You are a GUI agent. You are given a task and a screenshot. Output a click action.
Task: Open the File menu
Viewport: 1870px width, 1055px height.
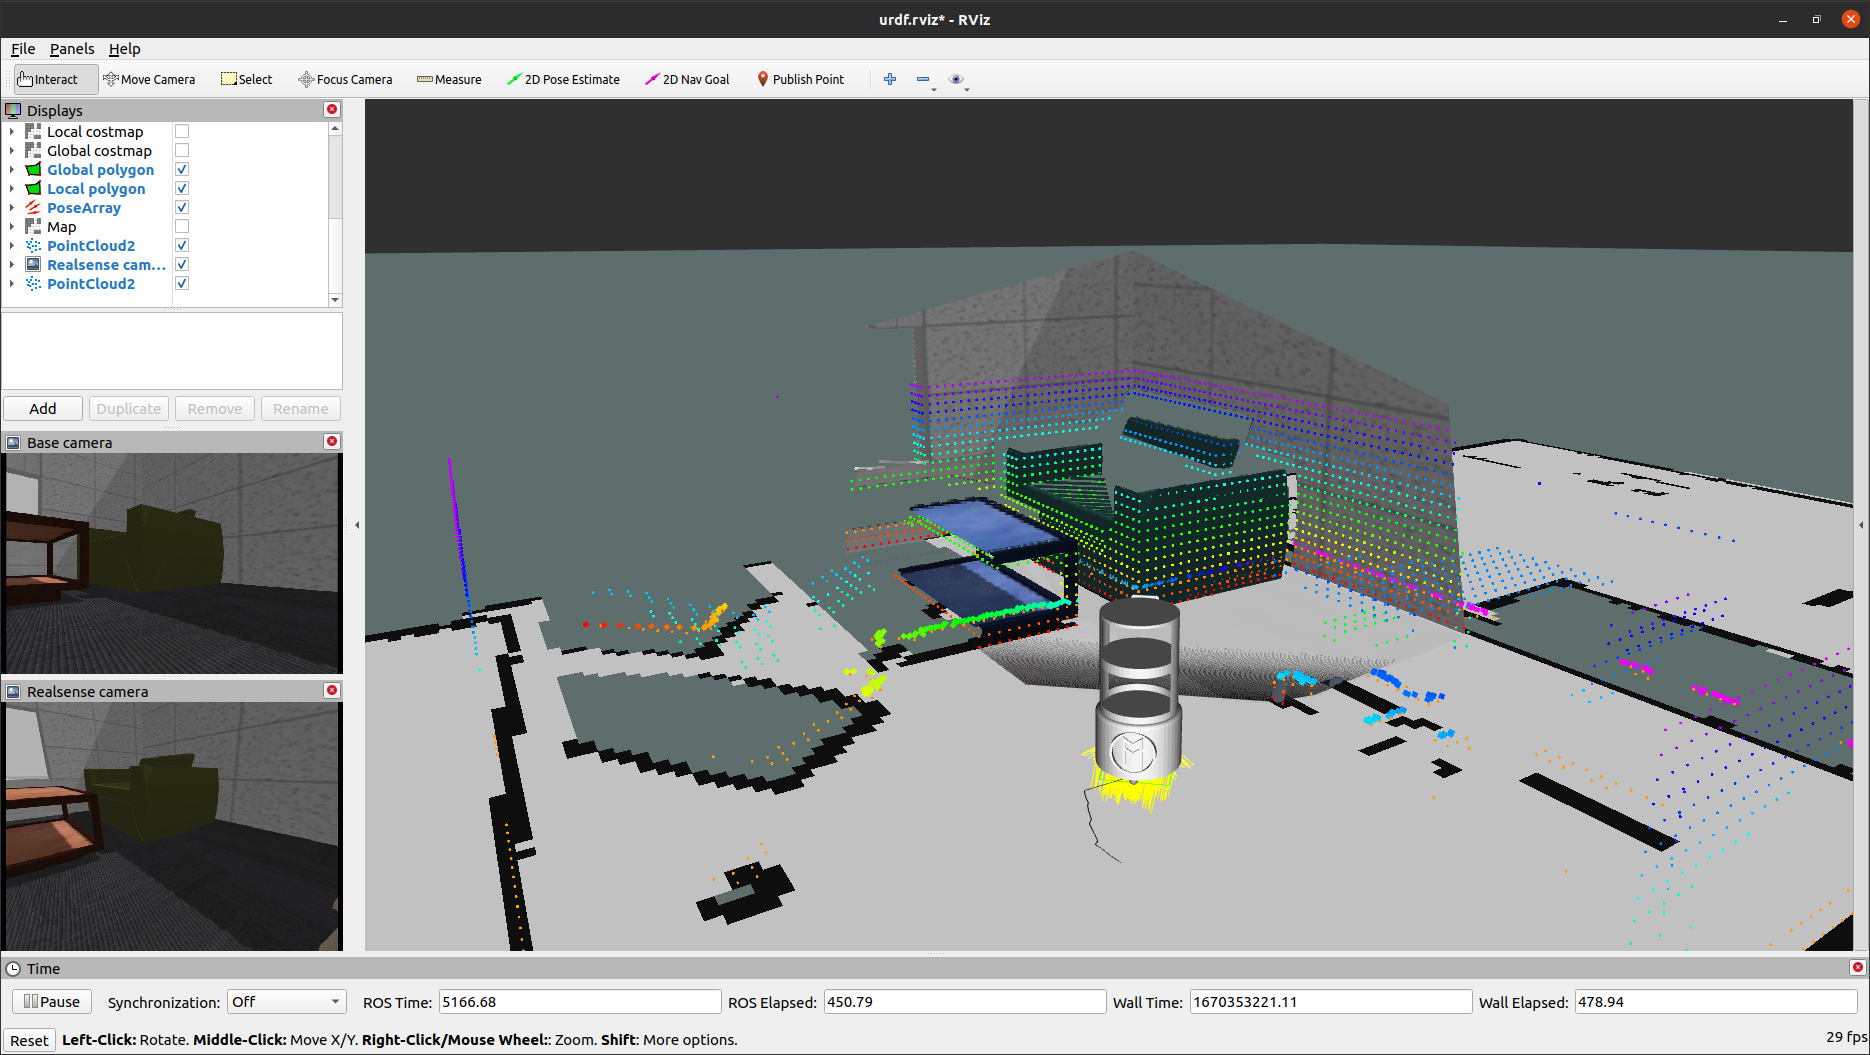pos(23,48)
